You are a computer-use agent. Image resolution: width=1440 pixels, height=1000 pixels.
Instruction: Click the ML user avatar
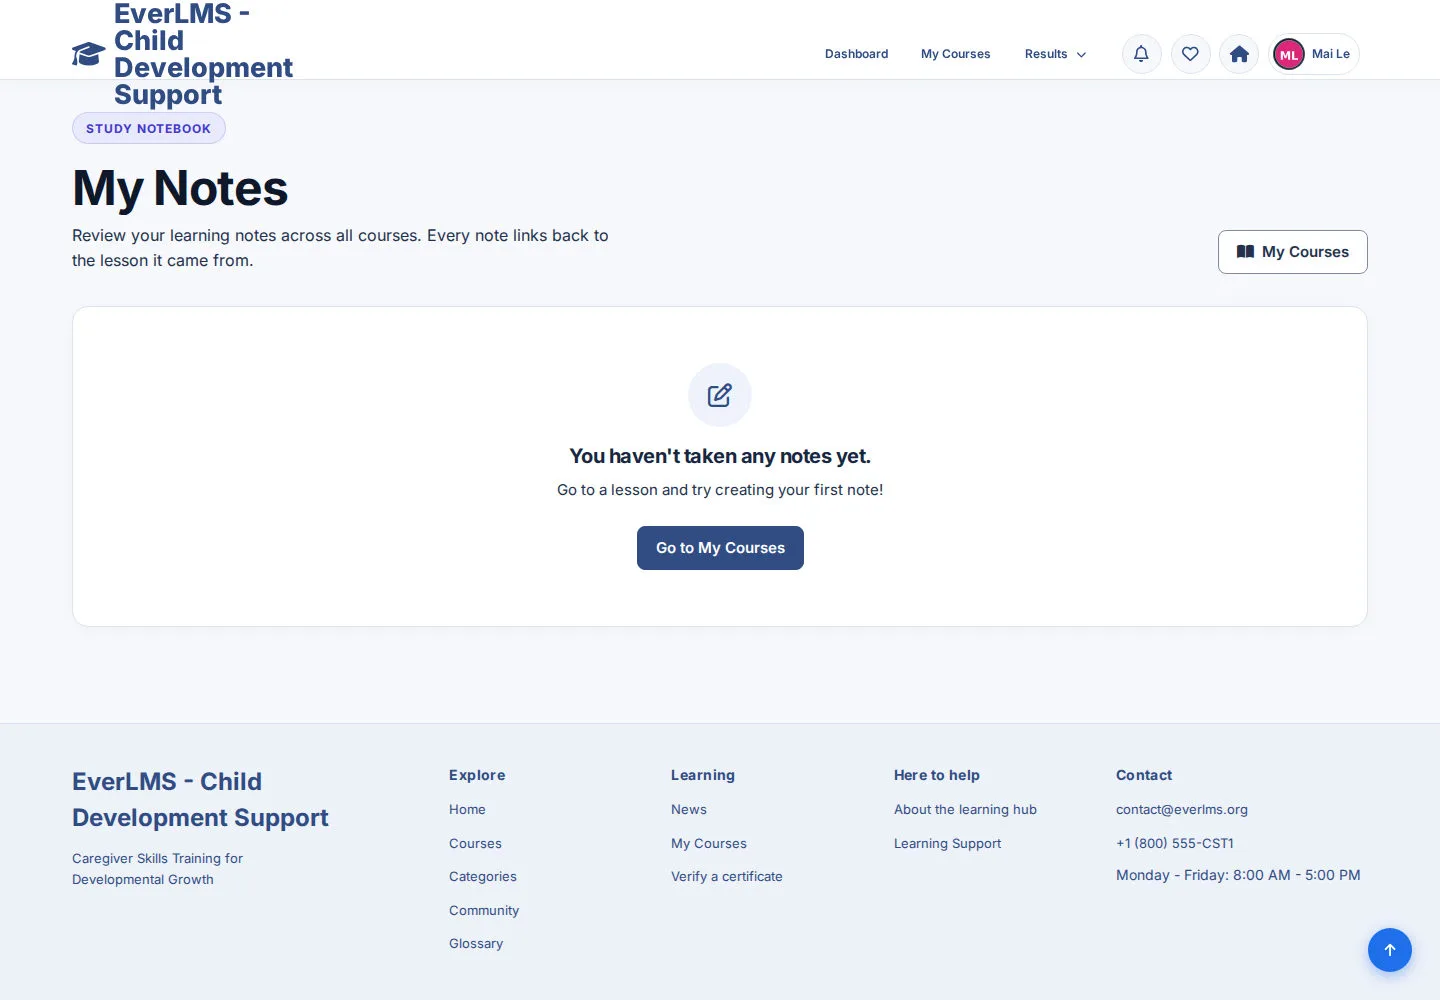click(x=1289, y=54)
